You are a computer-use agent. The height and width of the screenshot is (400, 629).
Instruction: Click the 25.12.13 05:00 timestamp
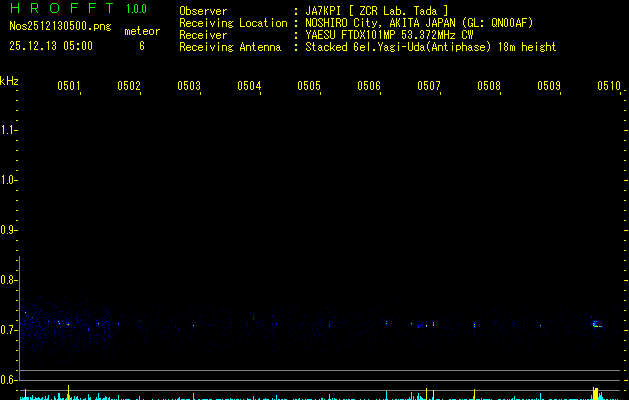tap(50, 46)
